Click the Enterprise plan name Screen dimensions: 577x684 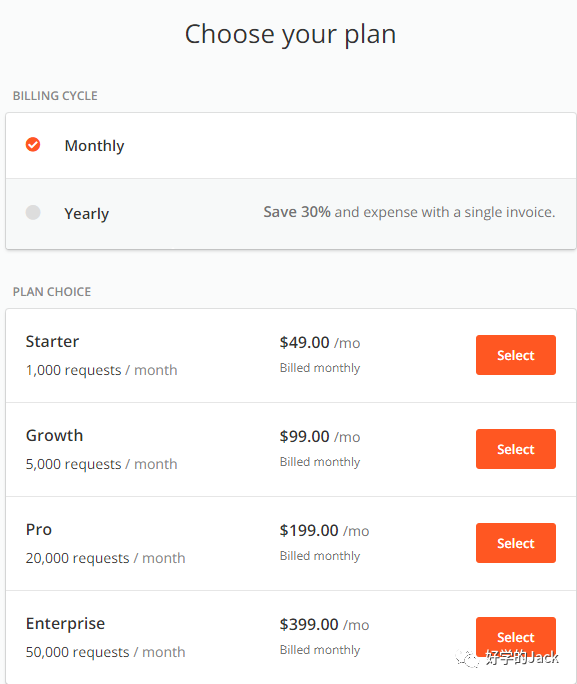(65, 624)
